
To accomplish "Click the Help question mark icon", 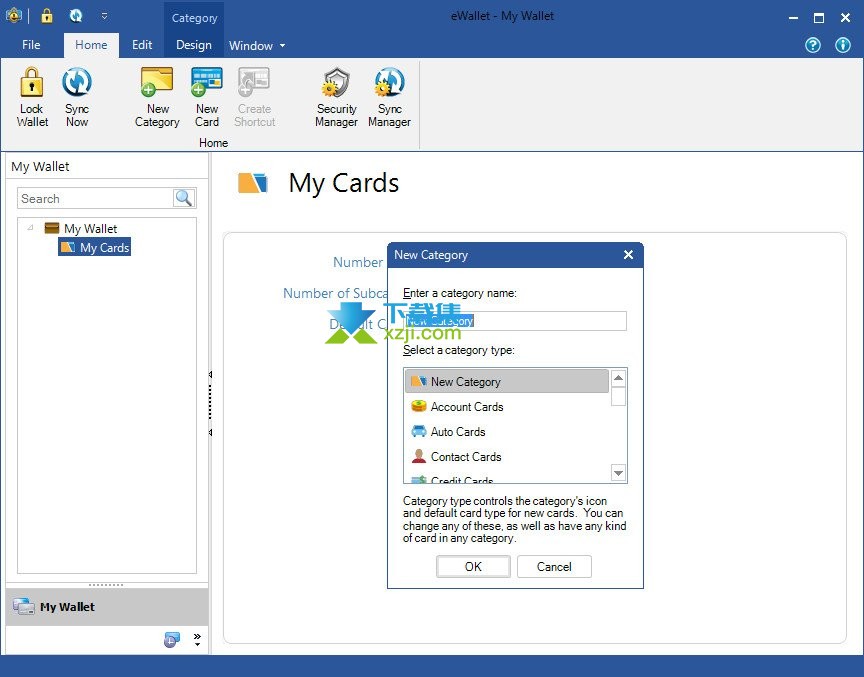I will [813, 45].
